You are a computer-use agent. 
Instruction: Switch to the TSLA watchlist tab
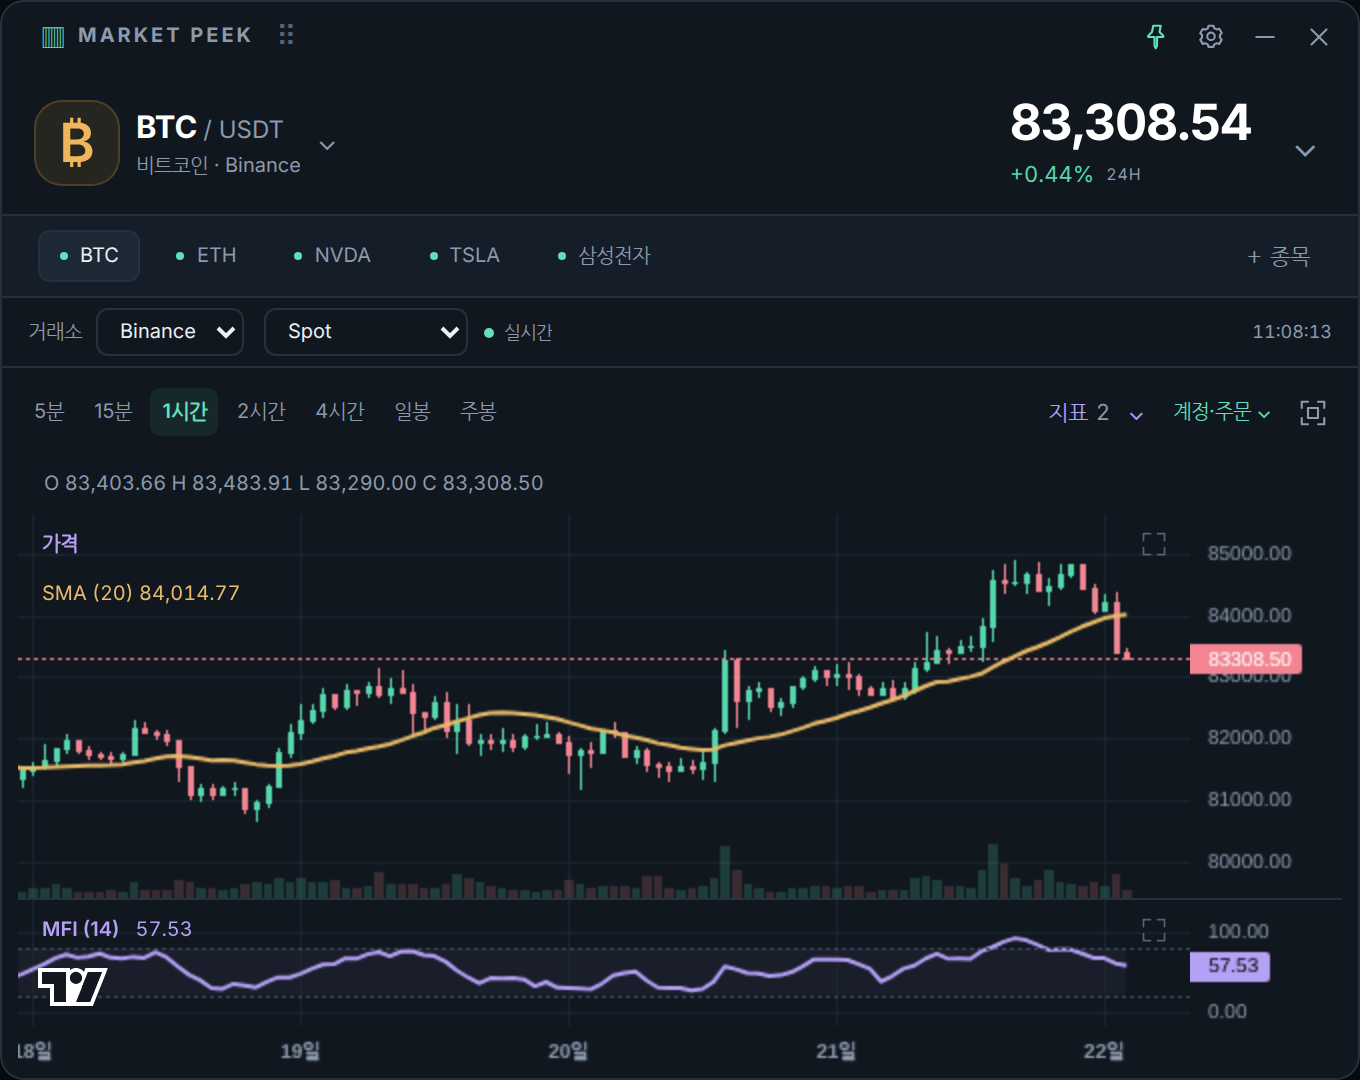(464, 256)
